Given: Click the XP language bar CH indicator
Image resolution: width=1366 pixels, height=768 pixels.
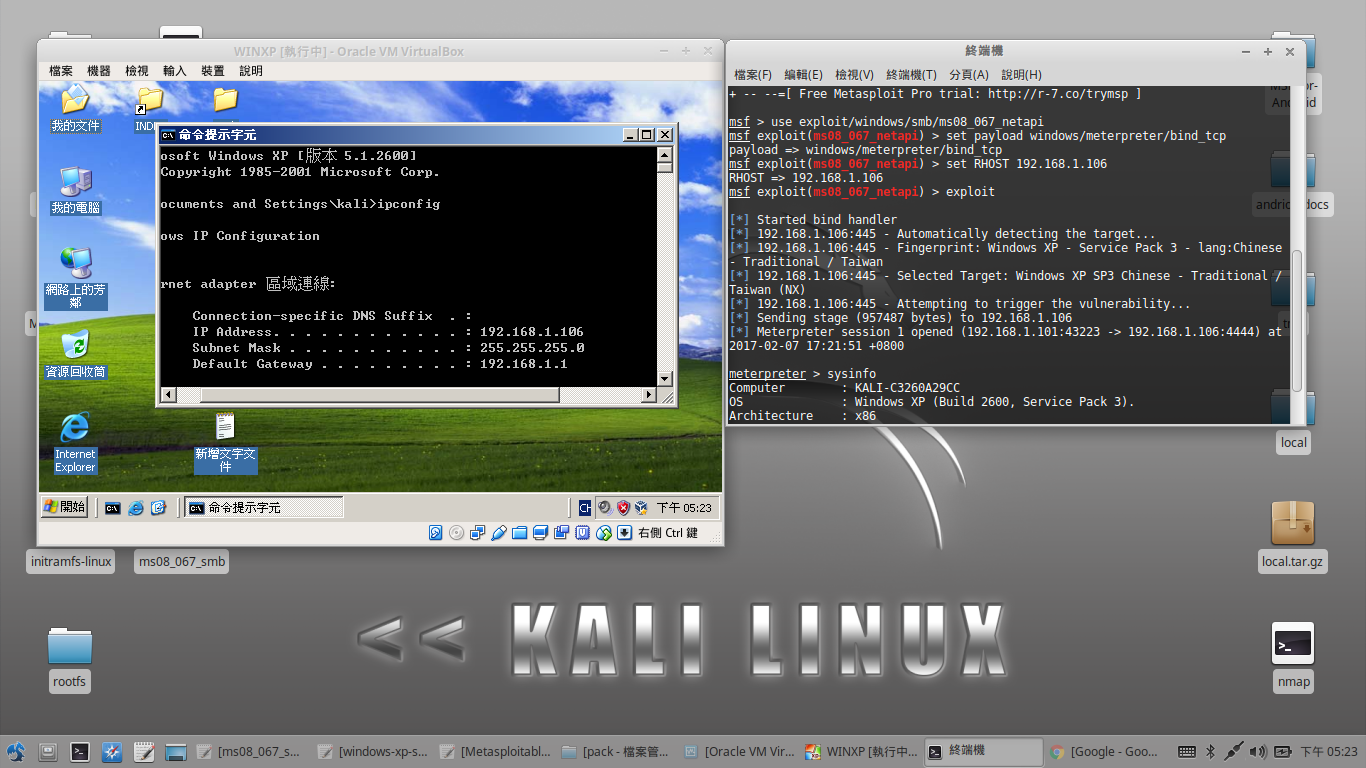Looking at the screenshot, I should point(584,508).
